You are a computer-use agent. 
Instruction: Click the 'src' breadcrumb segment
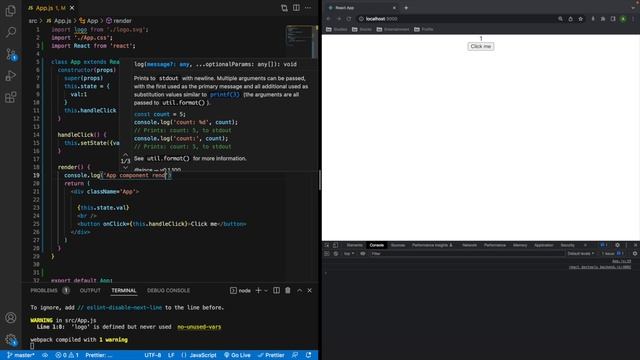[x=33, y=21]
